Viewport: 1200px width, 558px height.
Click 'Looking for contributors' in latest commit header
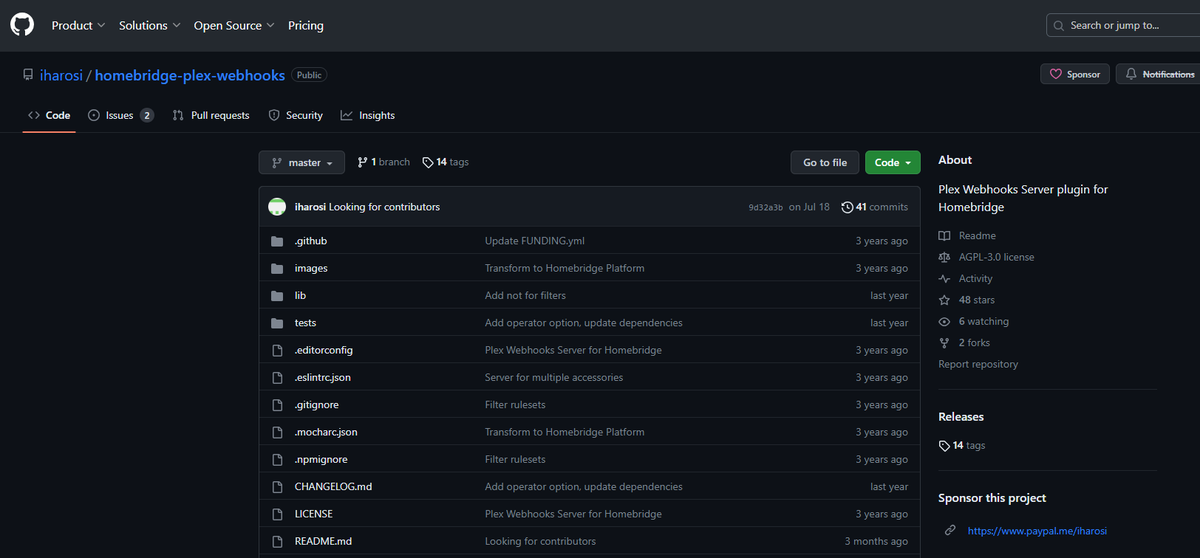point(384,207)
